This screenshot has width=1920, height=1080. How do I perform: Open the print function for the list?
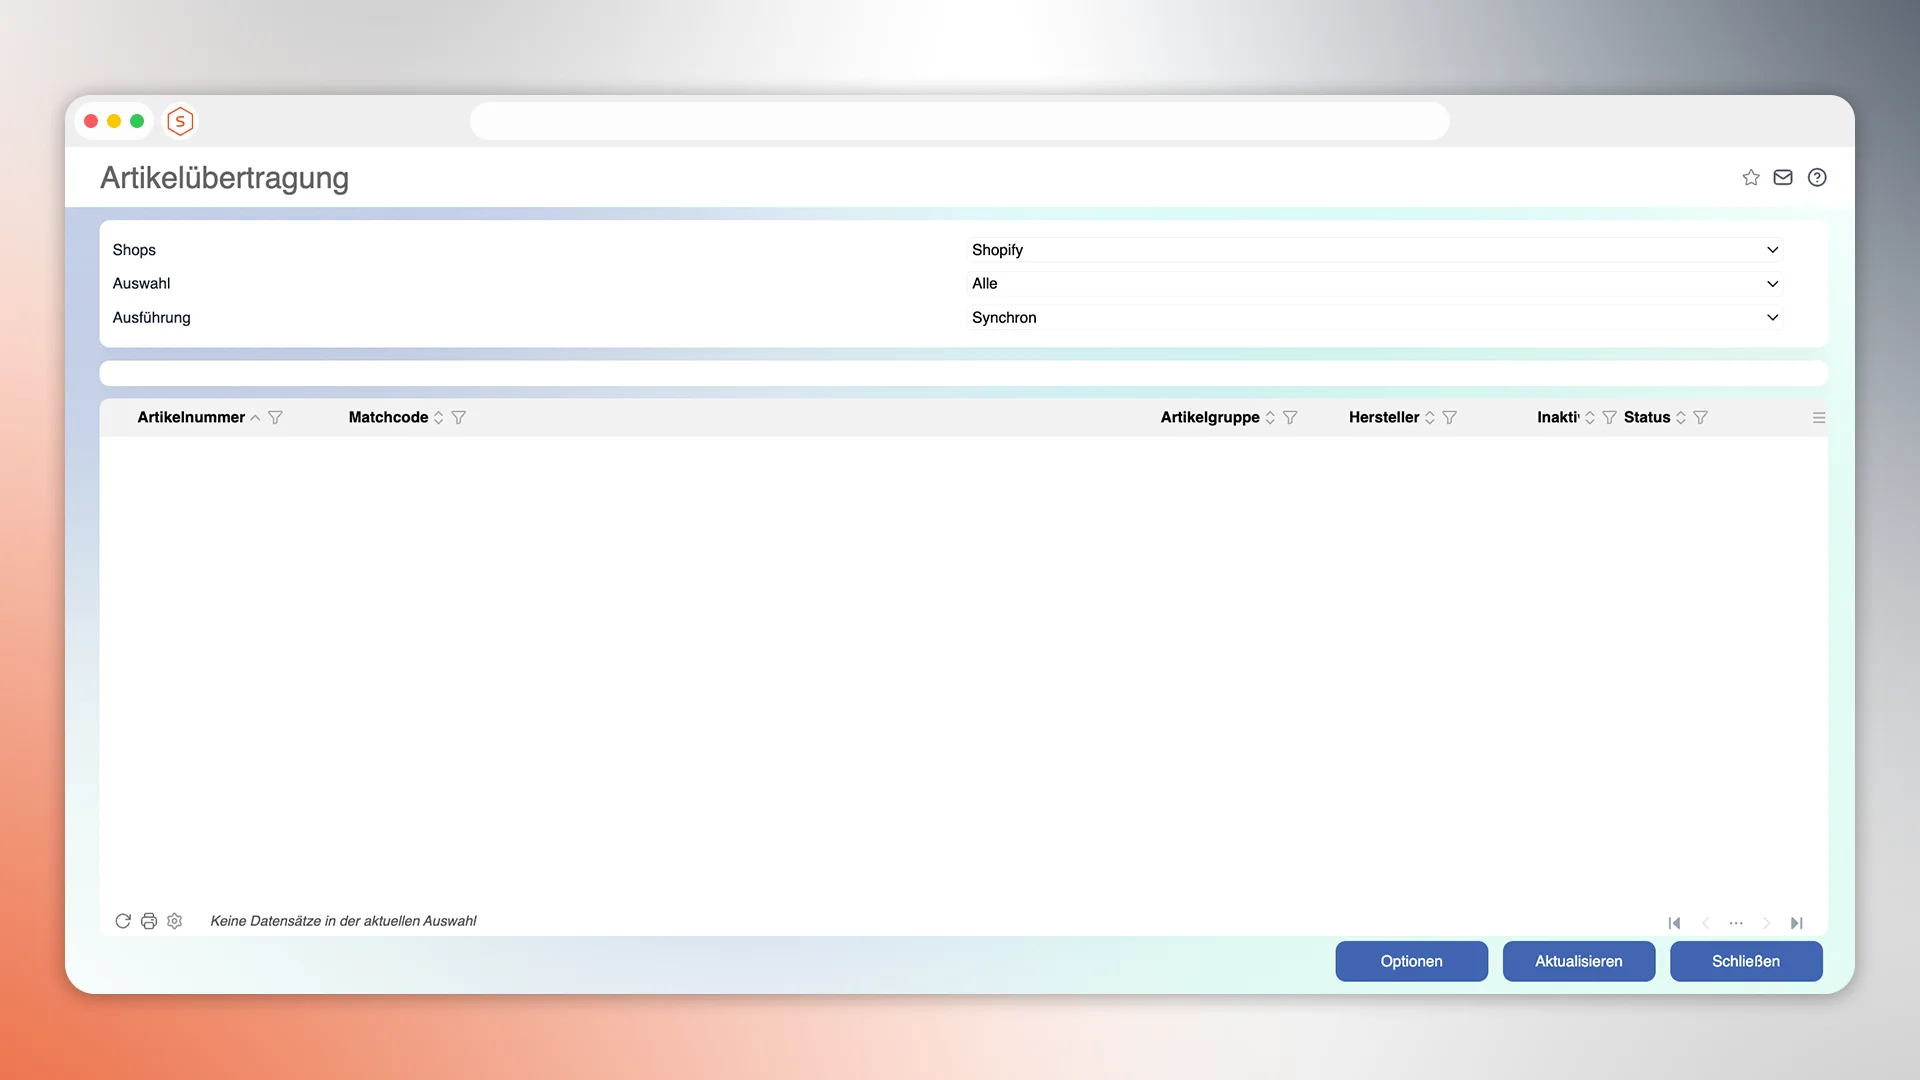[148, 921]
